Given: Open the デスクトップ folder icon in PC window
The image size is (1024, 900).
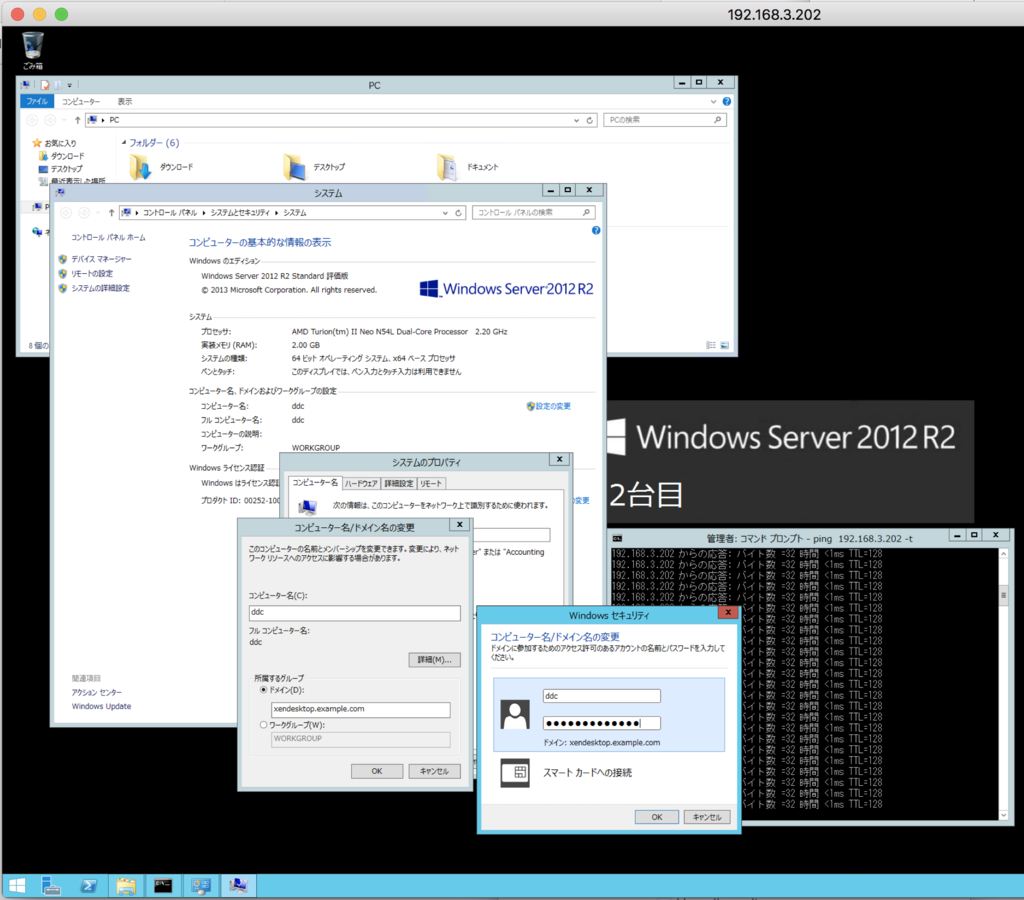Looking at the screenshot, I should pos(295,167).
